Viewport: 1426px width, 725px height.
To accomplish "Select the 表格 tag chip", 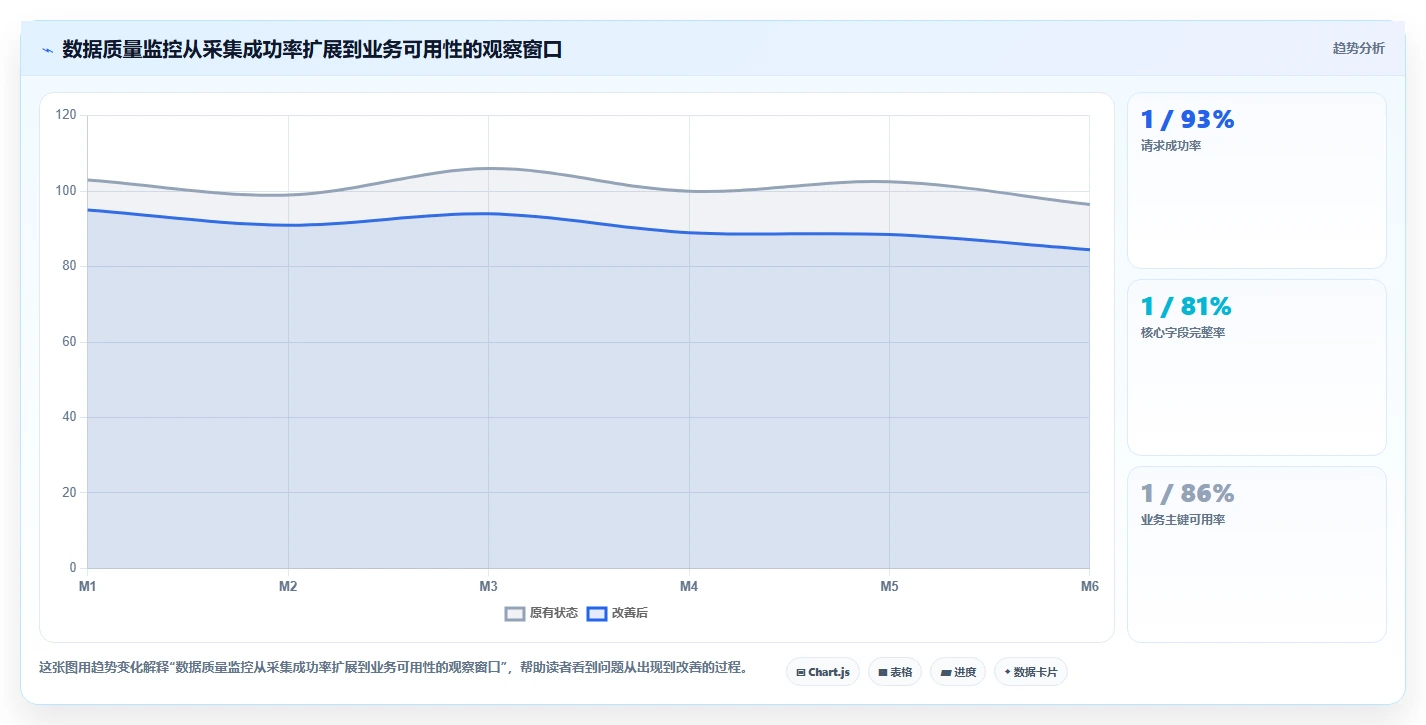I will [x=895, y=672].
